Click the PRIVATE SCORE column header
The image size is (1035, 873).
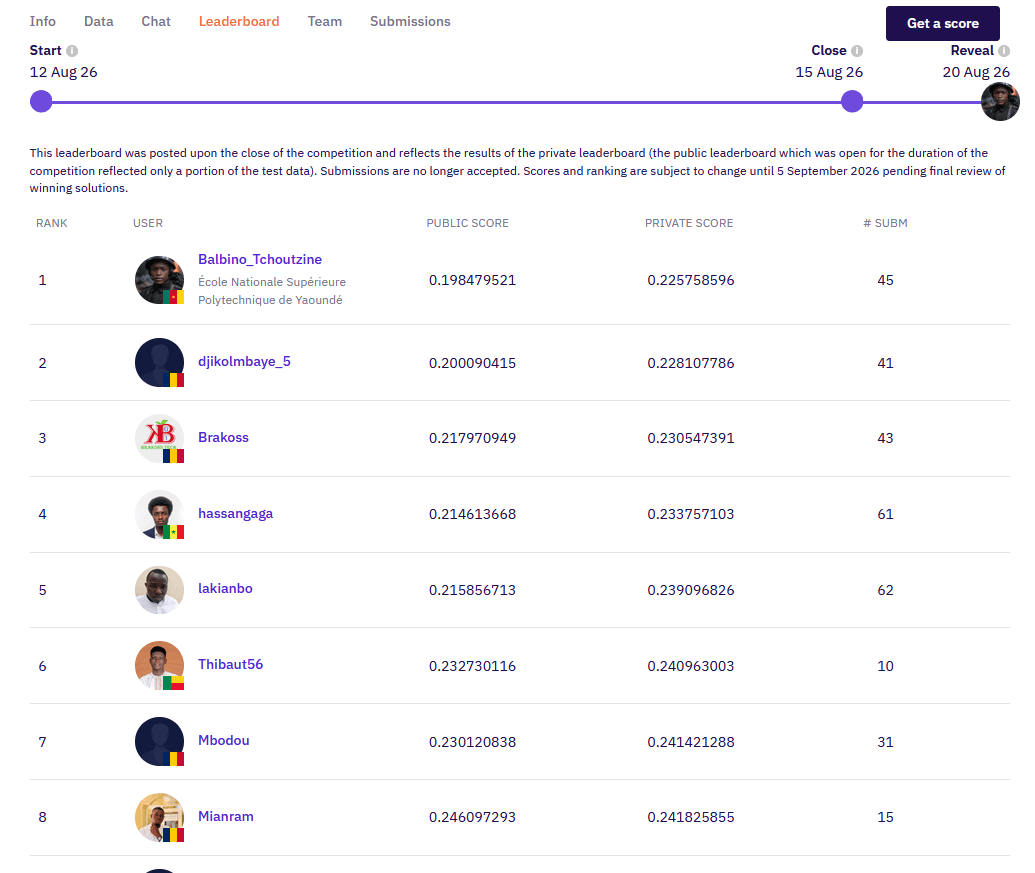pyautogui.click(x=688, y=223)
